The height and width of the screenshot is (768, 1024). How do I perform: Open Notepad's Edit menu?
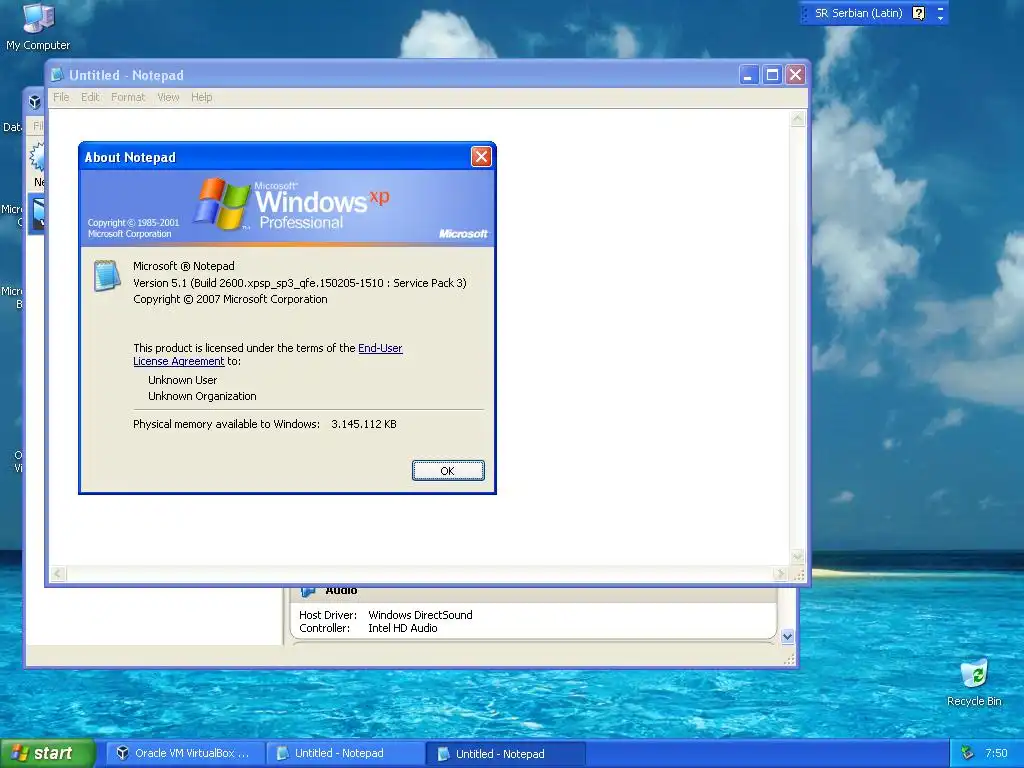90,97
